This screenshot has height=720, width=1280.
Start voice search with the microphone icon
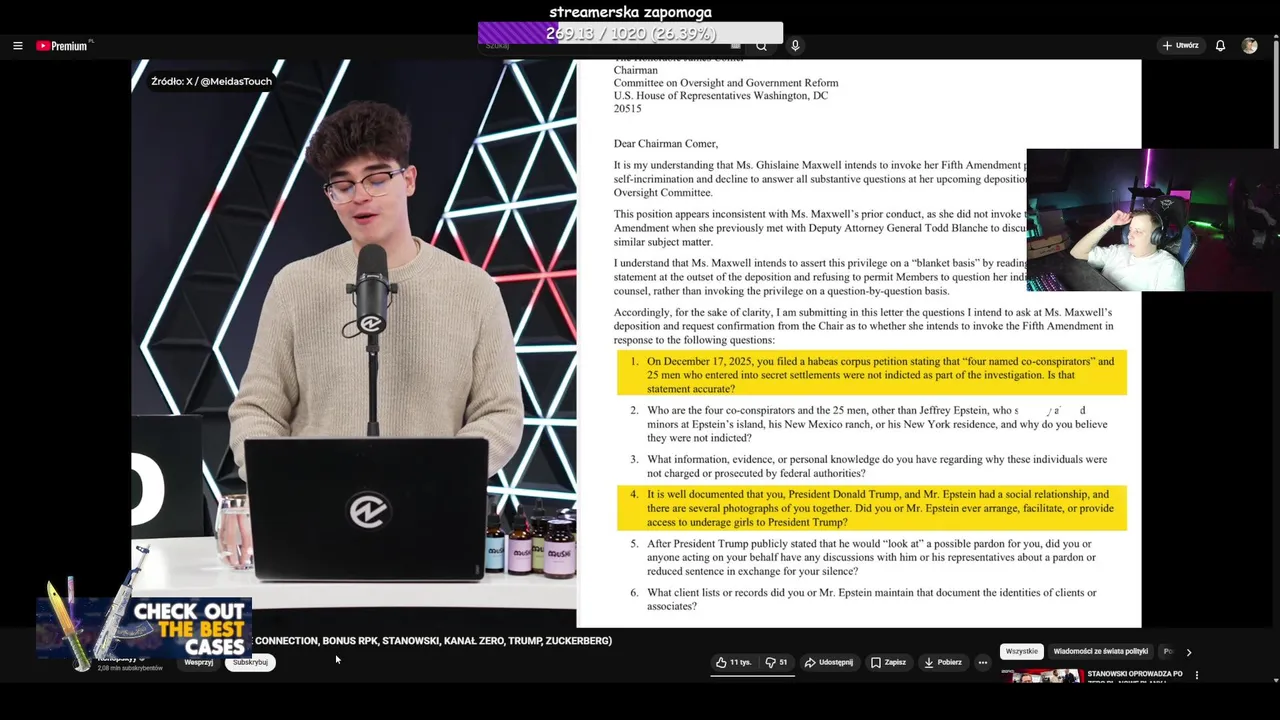tap(795, 46)
